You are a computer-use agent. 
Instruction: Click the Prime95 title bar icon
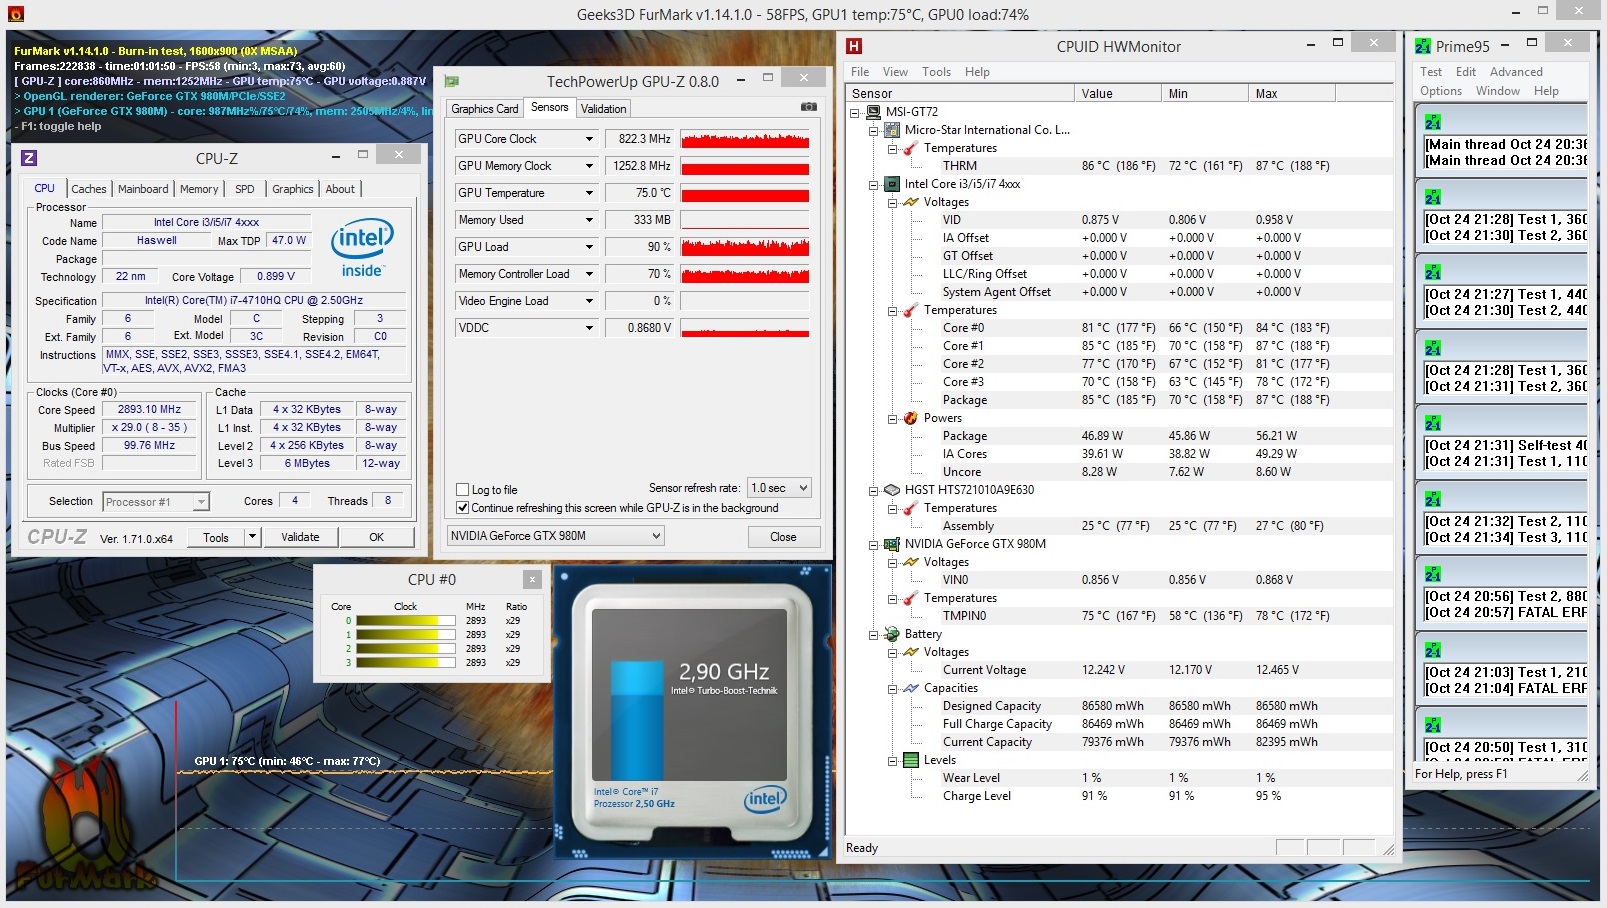coord(1423,46)
